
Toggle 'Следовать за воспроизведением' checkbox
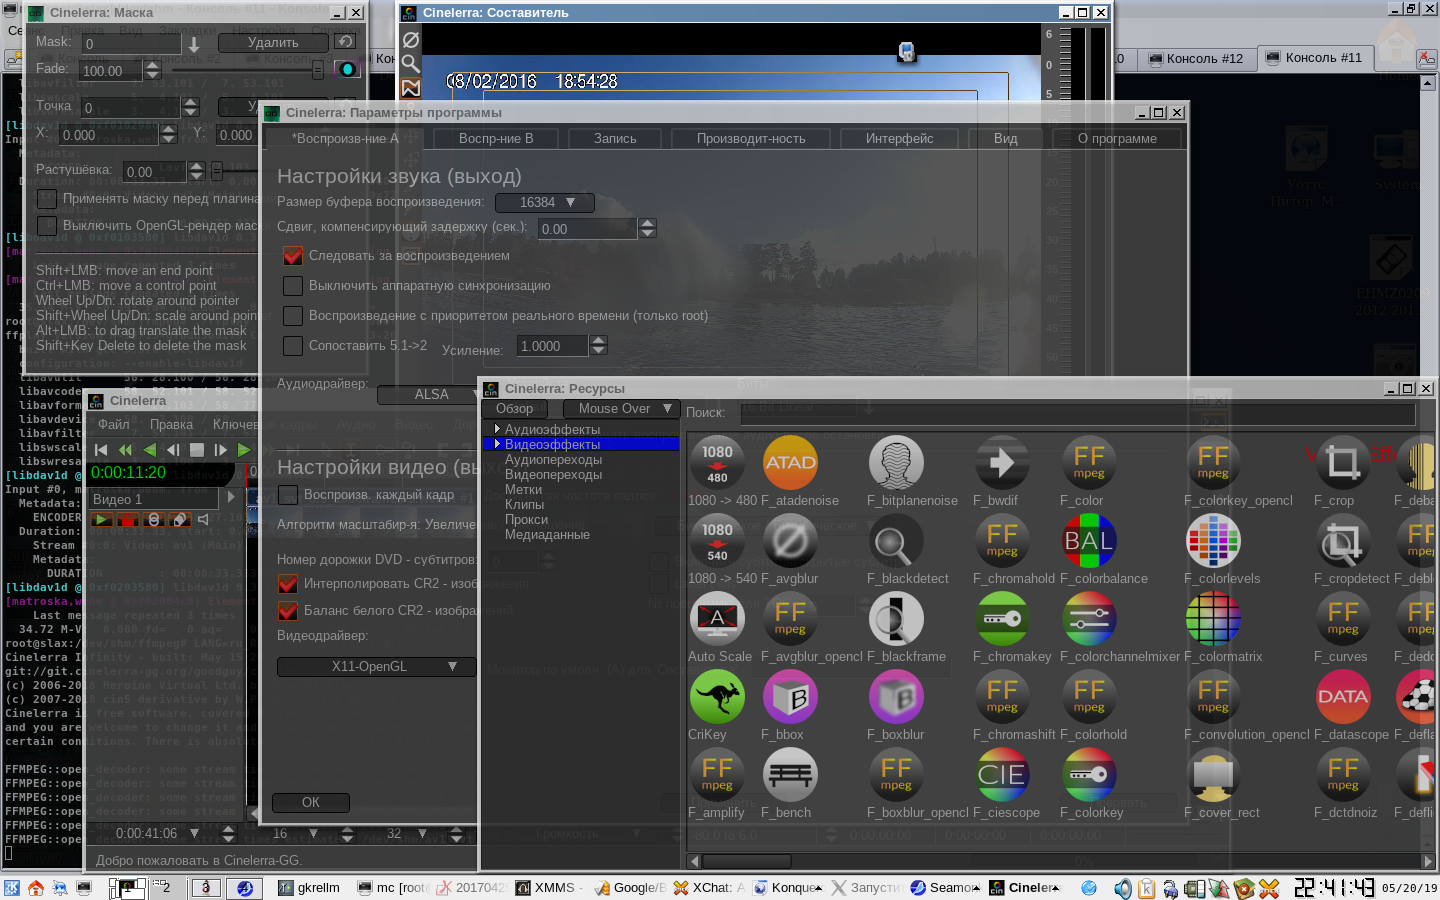tap(293, 256)
